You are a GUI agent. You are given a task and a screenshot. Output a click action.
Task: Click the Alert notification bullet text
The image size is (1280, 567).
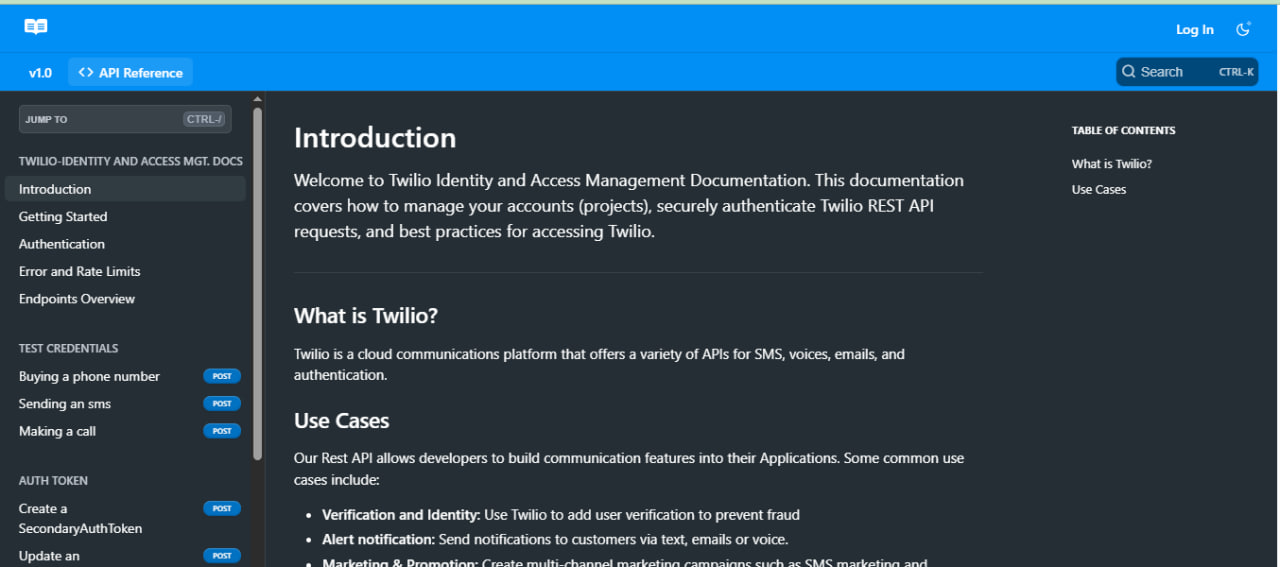[555, 539]
